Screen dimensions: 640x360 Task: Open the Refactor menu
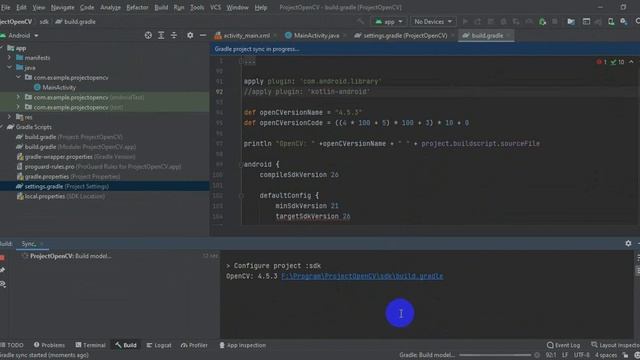[137, 7]
